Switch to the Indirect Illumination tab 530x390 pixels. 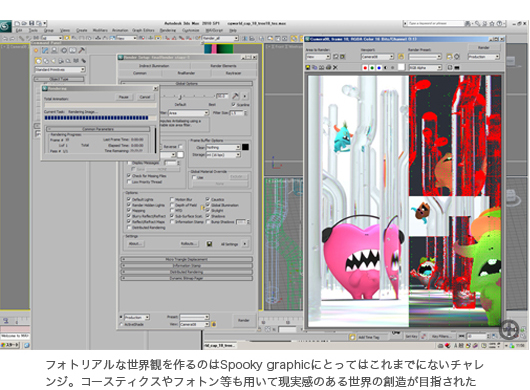click(154, 66)
